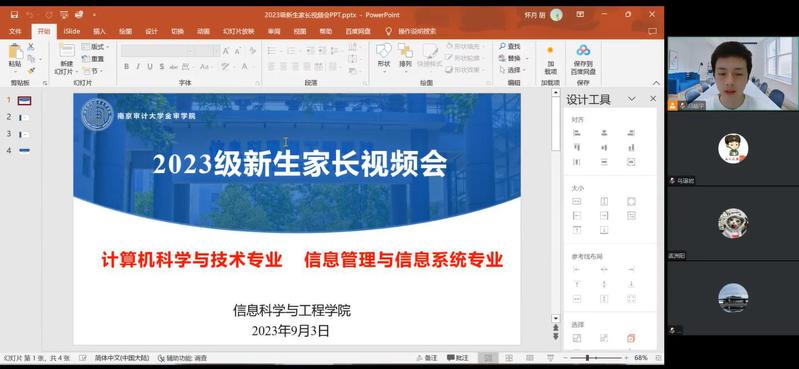Open the Shapes (形状) gallery icon
Image resolution: width=799 pixels, height=369 pixels.
click(384, 50)
